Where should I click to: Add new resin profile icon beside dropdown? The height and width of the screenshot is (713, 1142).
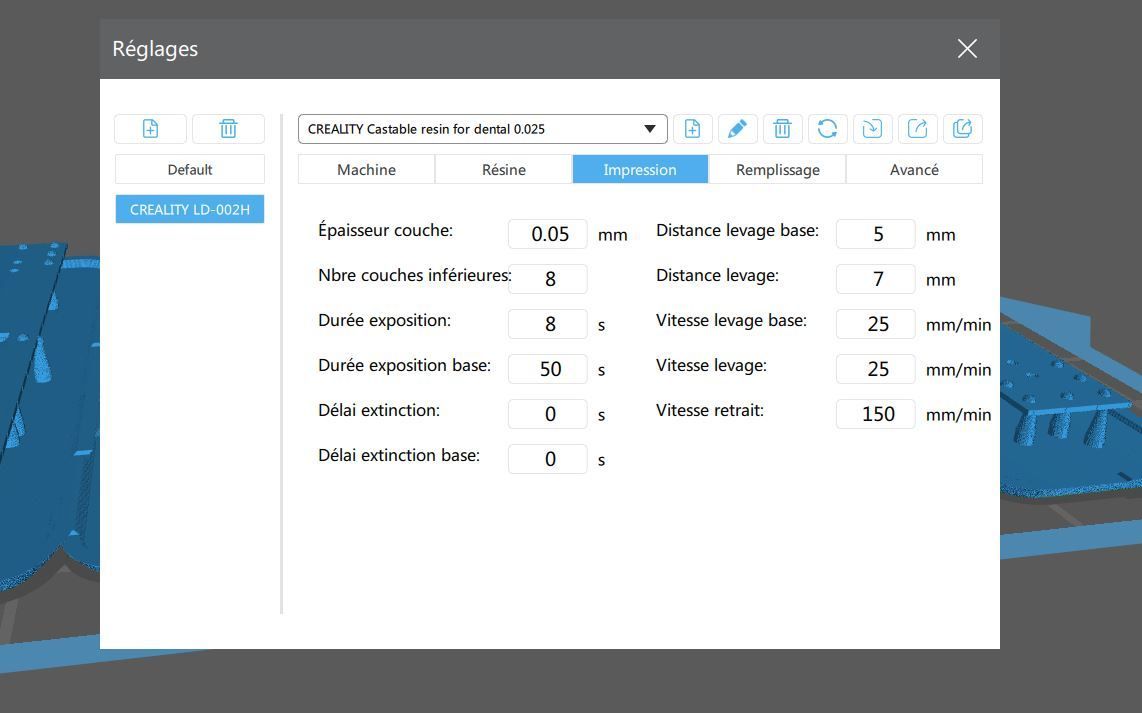[x=693, y=129]
